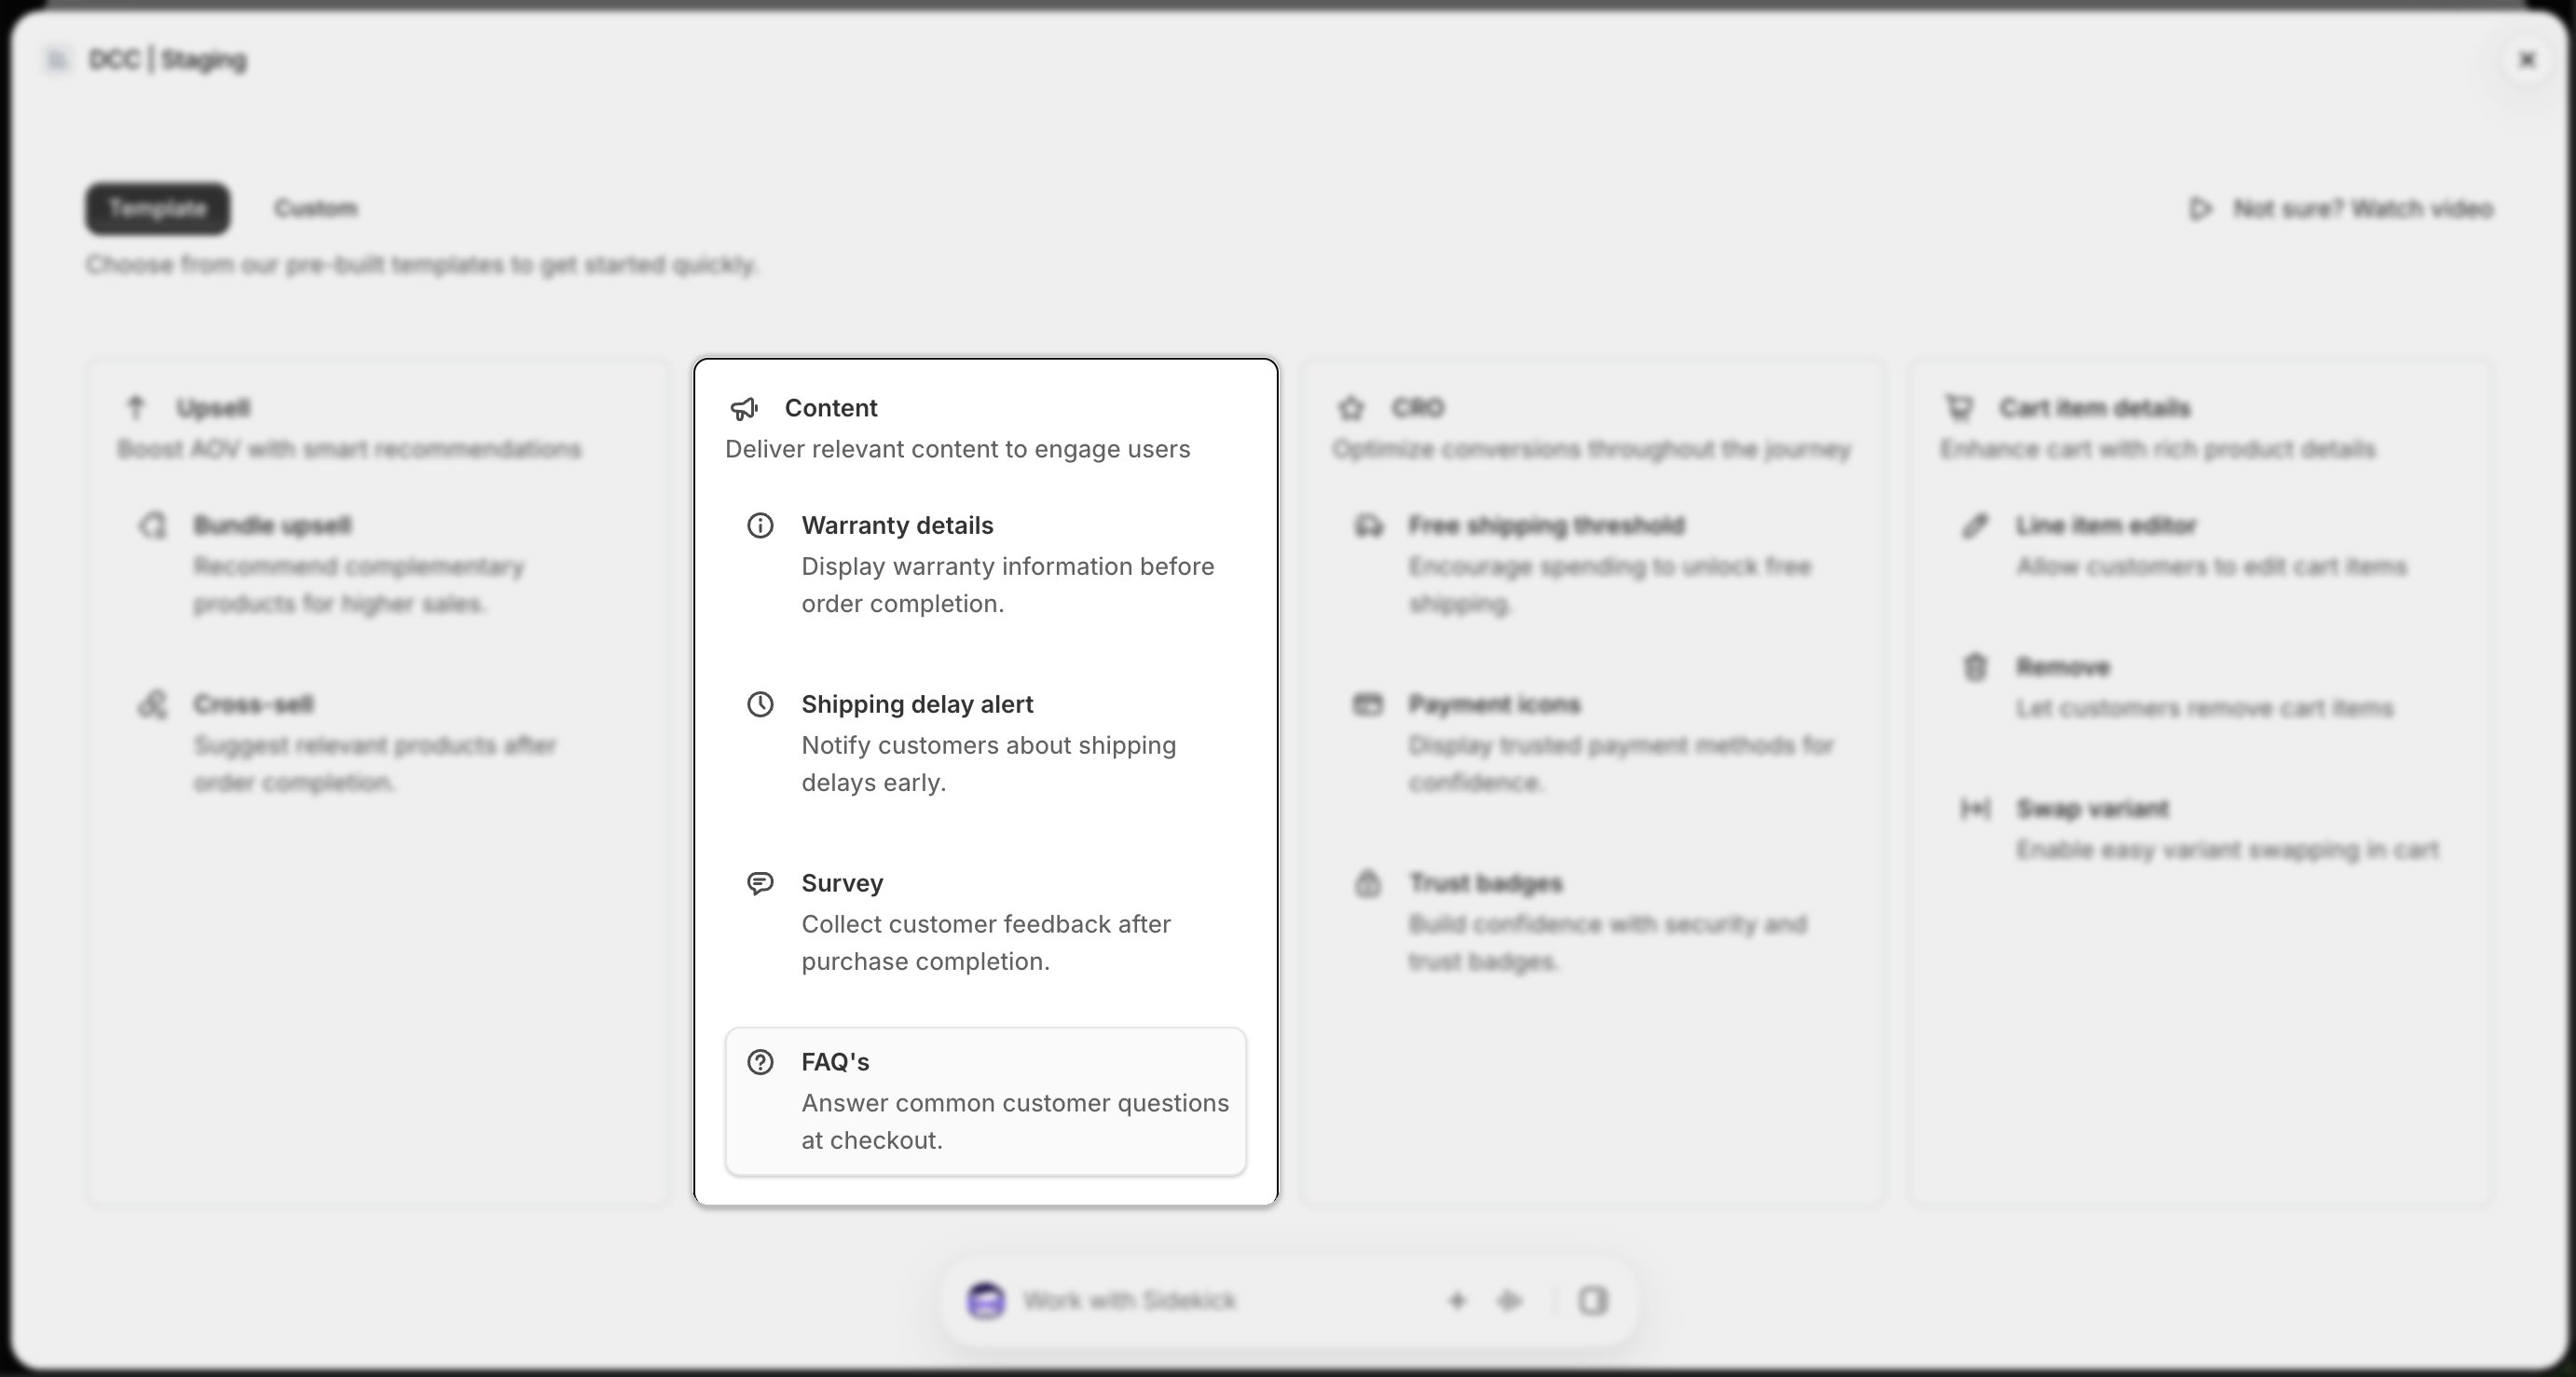Select the Shipping delay alert template
Screen dimensions: 2576x1377
click(986, 743)
